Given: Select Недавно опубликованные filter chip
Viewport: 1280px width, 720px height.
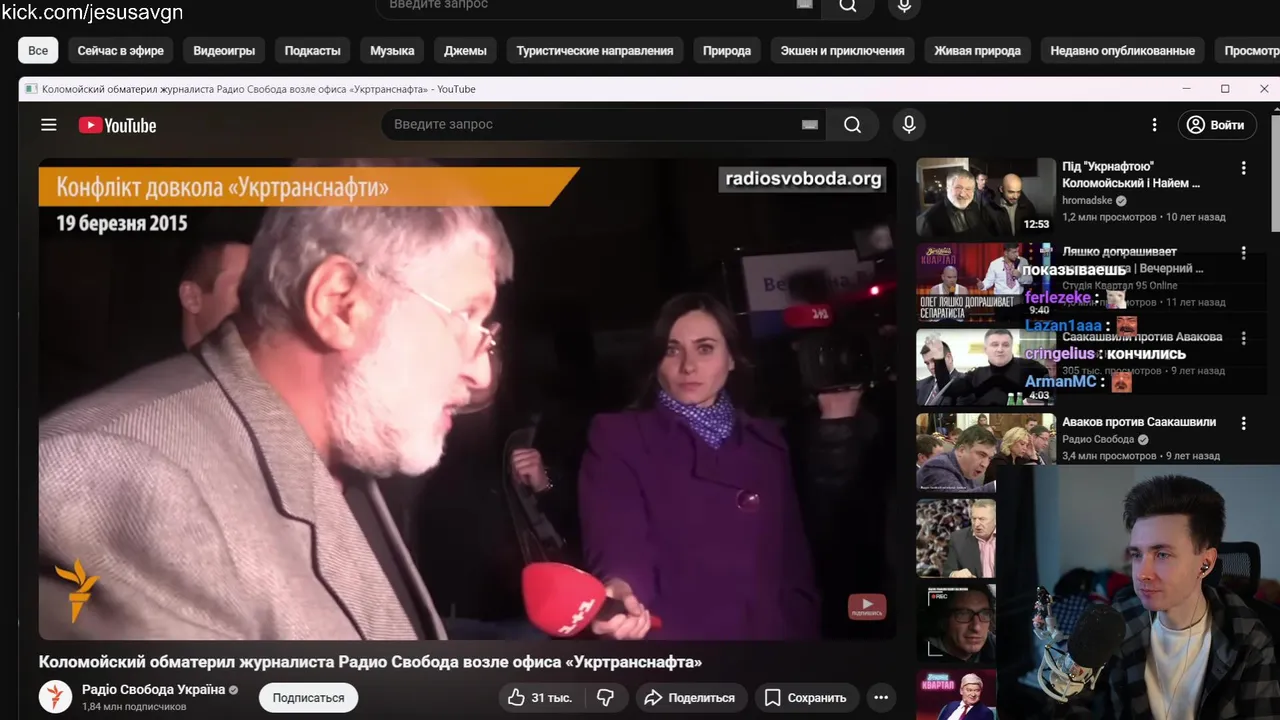Looking at the screenshot, I should tap(1122, 50).
